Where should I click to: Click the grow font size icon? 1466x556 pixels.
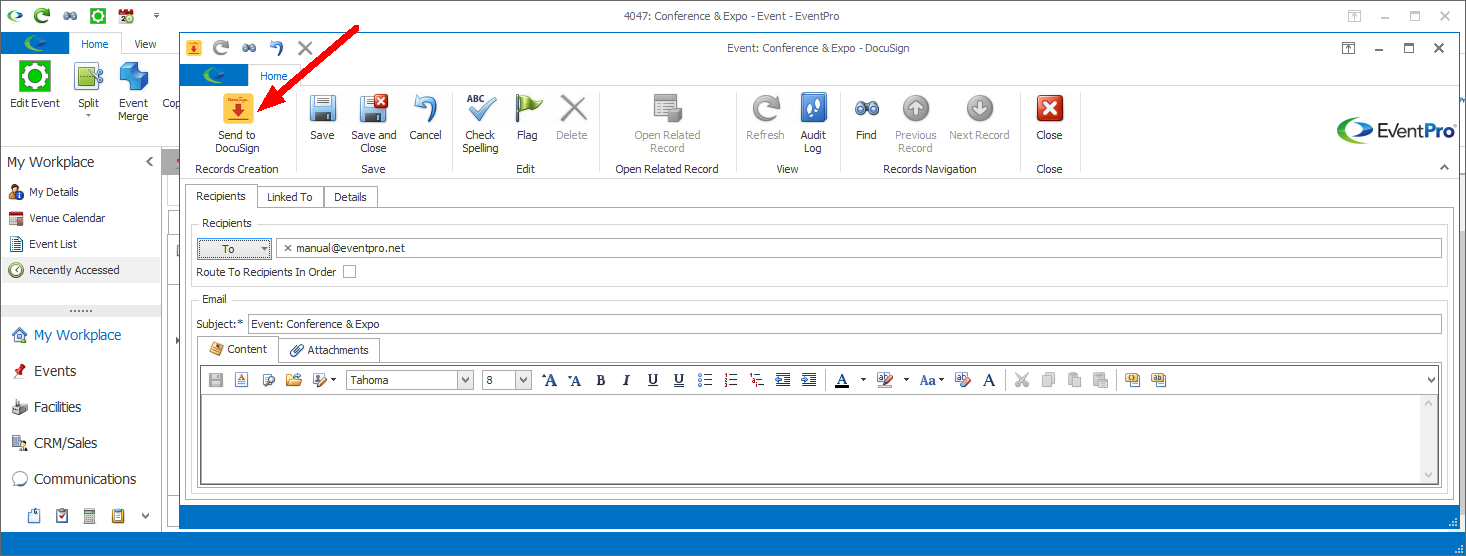[549, 380]
